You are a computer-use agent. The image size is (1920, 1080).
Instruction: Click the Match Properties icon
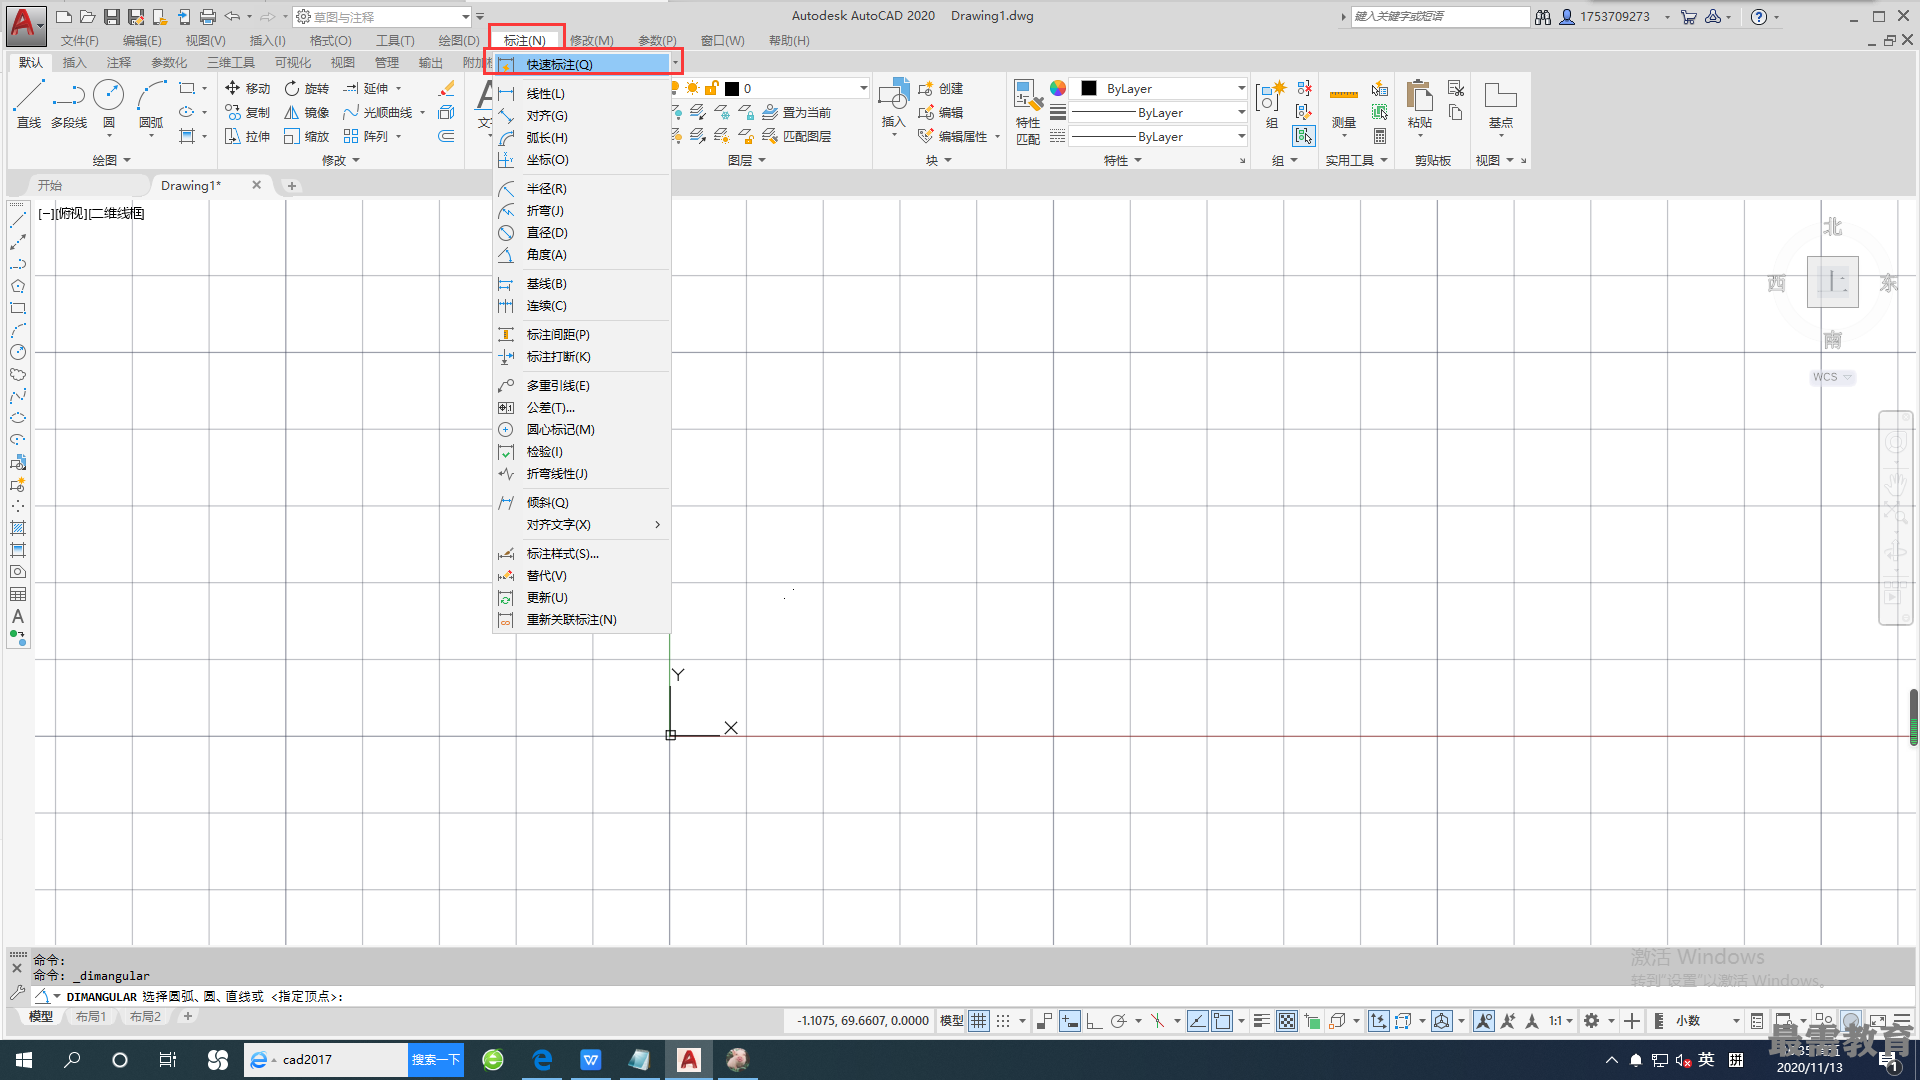click(x=1028, y=112)
